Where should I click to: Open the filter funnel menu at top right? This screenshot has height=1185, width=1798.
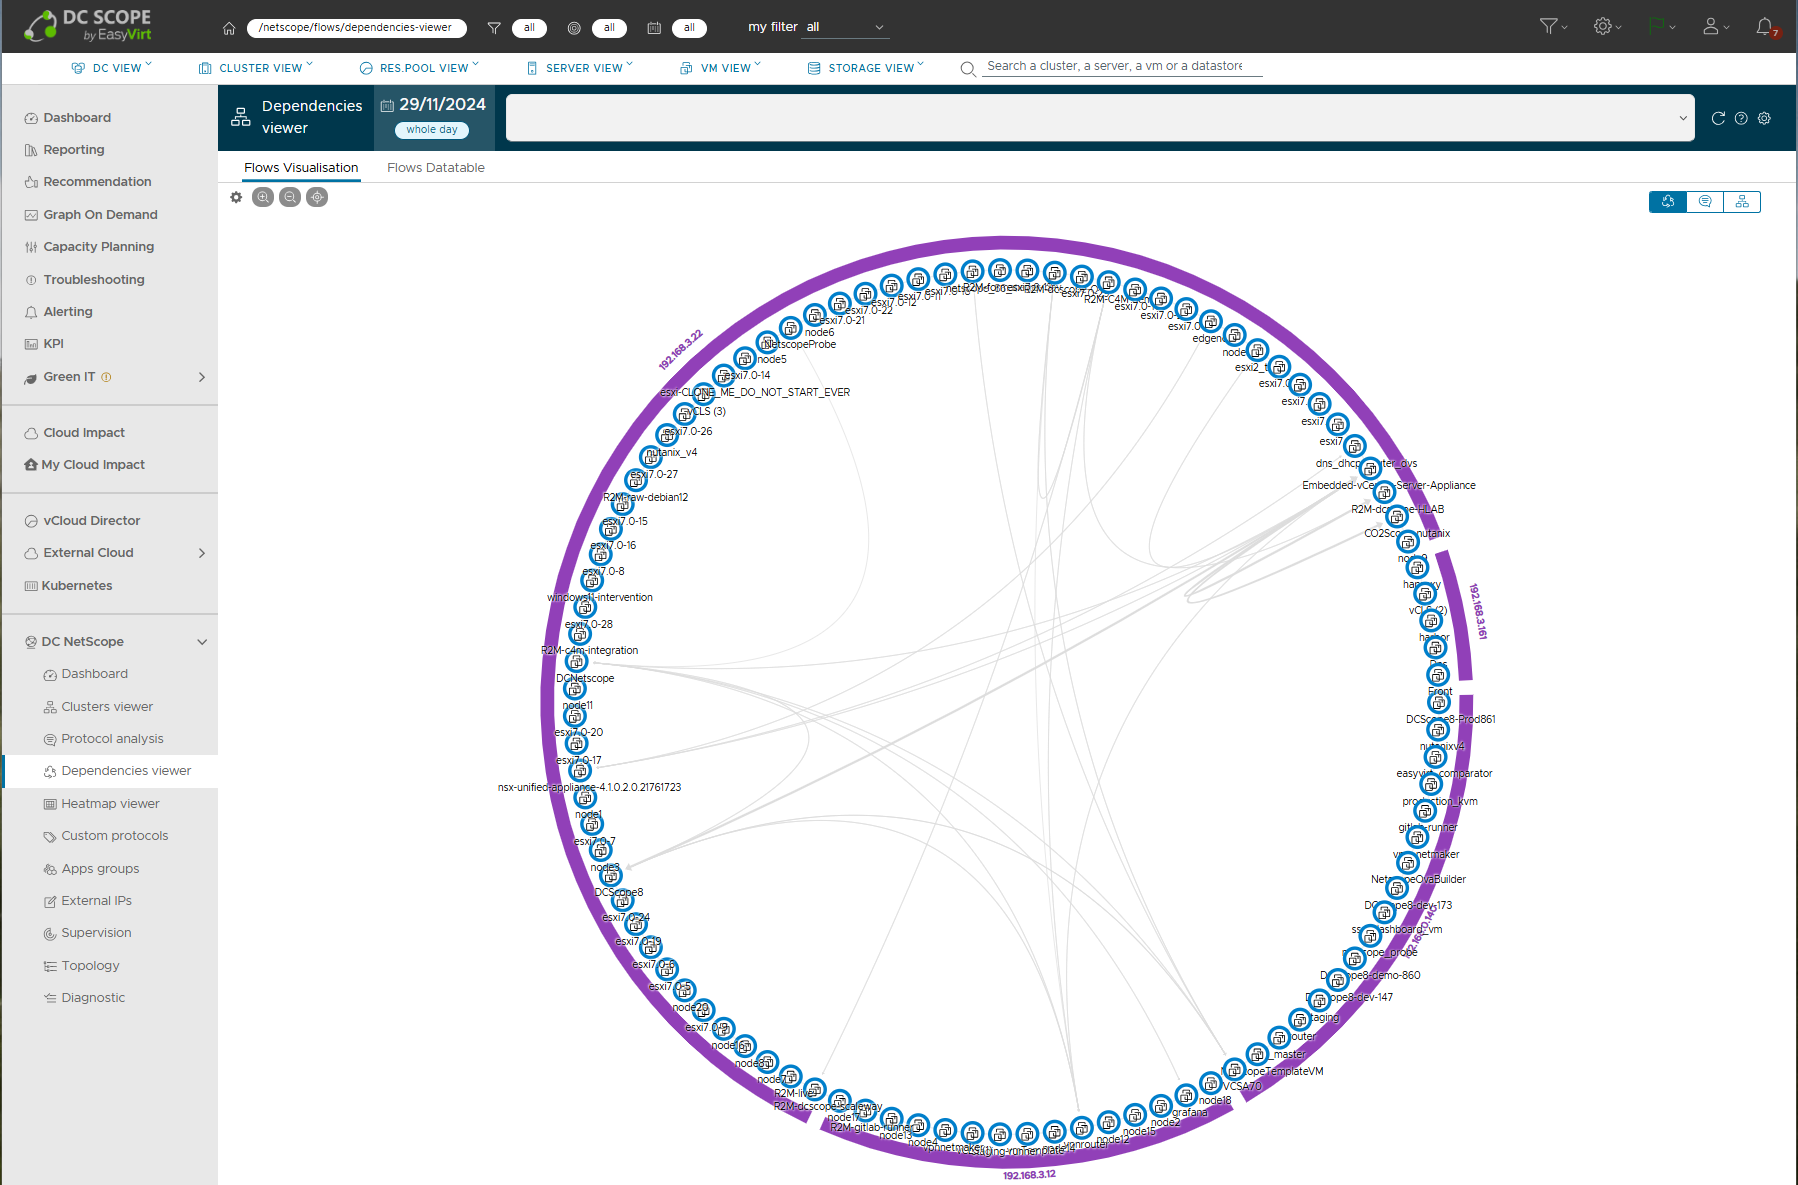coord(1553,27)
